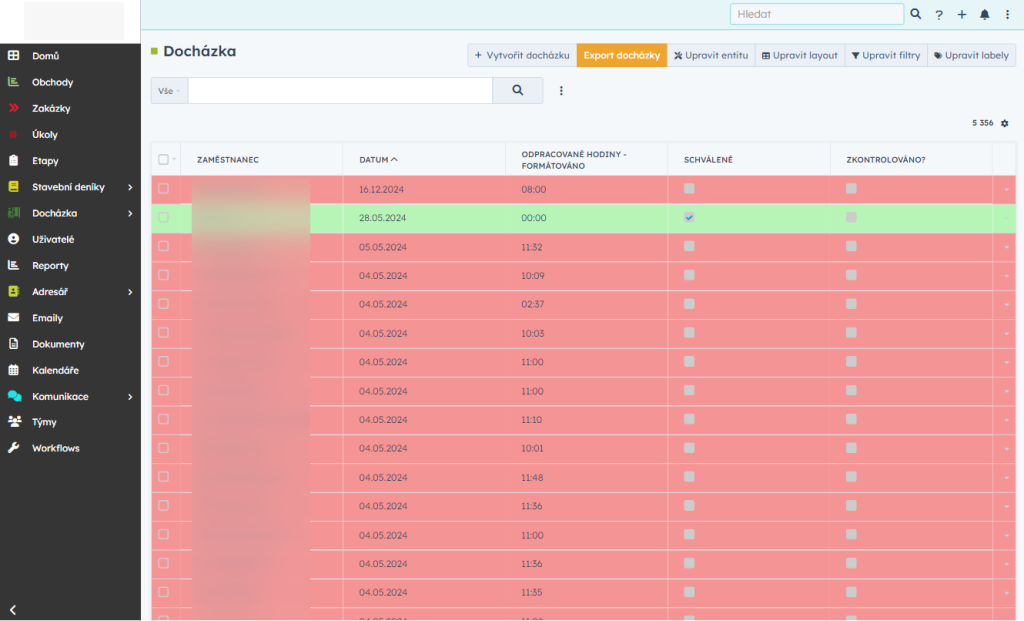The height and width of the screenshot is (621, 1024).
Task: Go to Kalendáře in the sidebar
Action: pos(55,370)
